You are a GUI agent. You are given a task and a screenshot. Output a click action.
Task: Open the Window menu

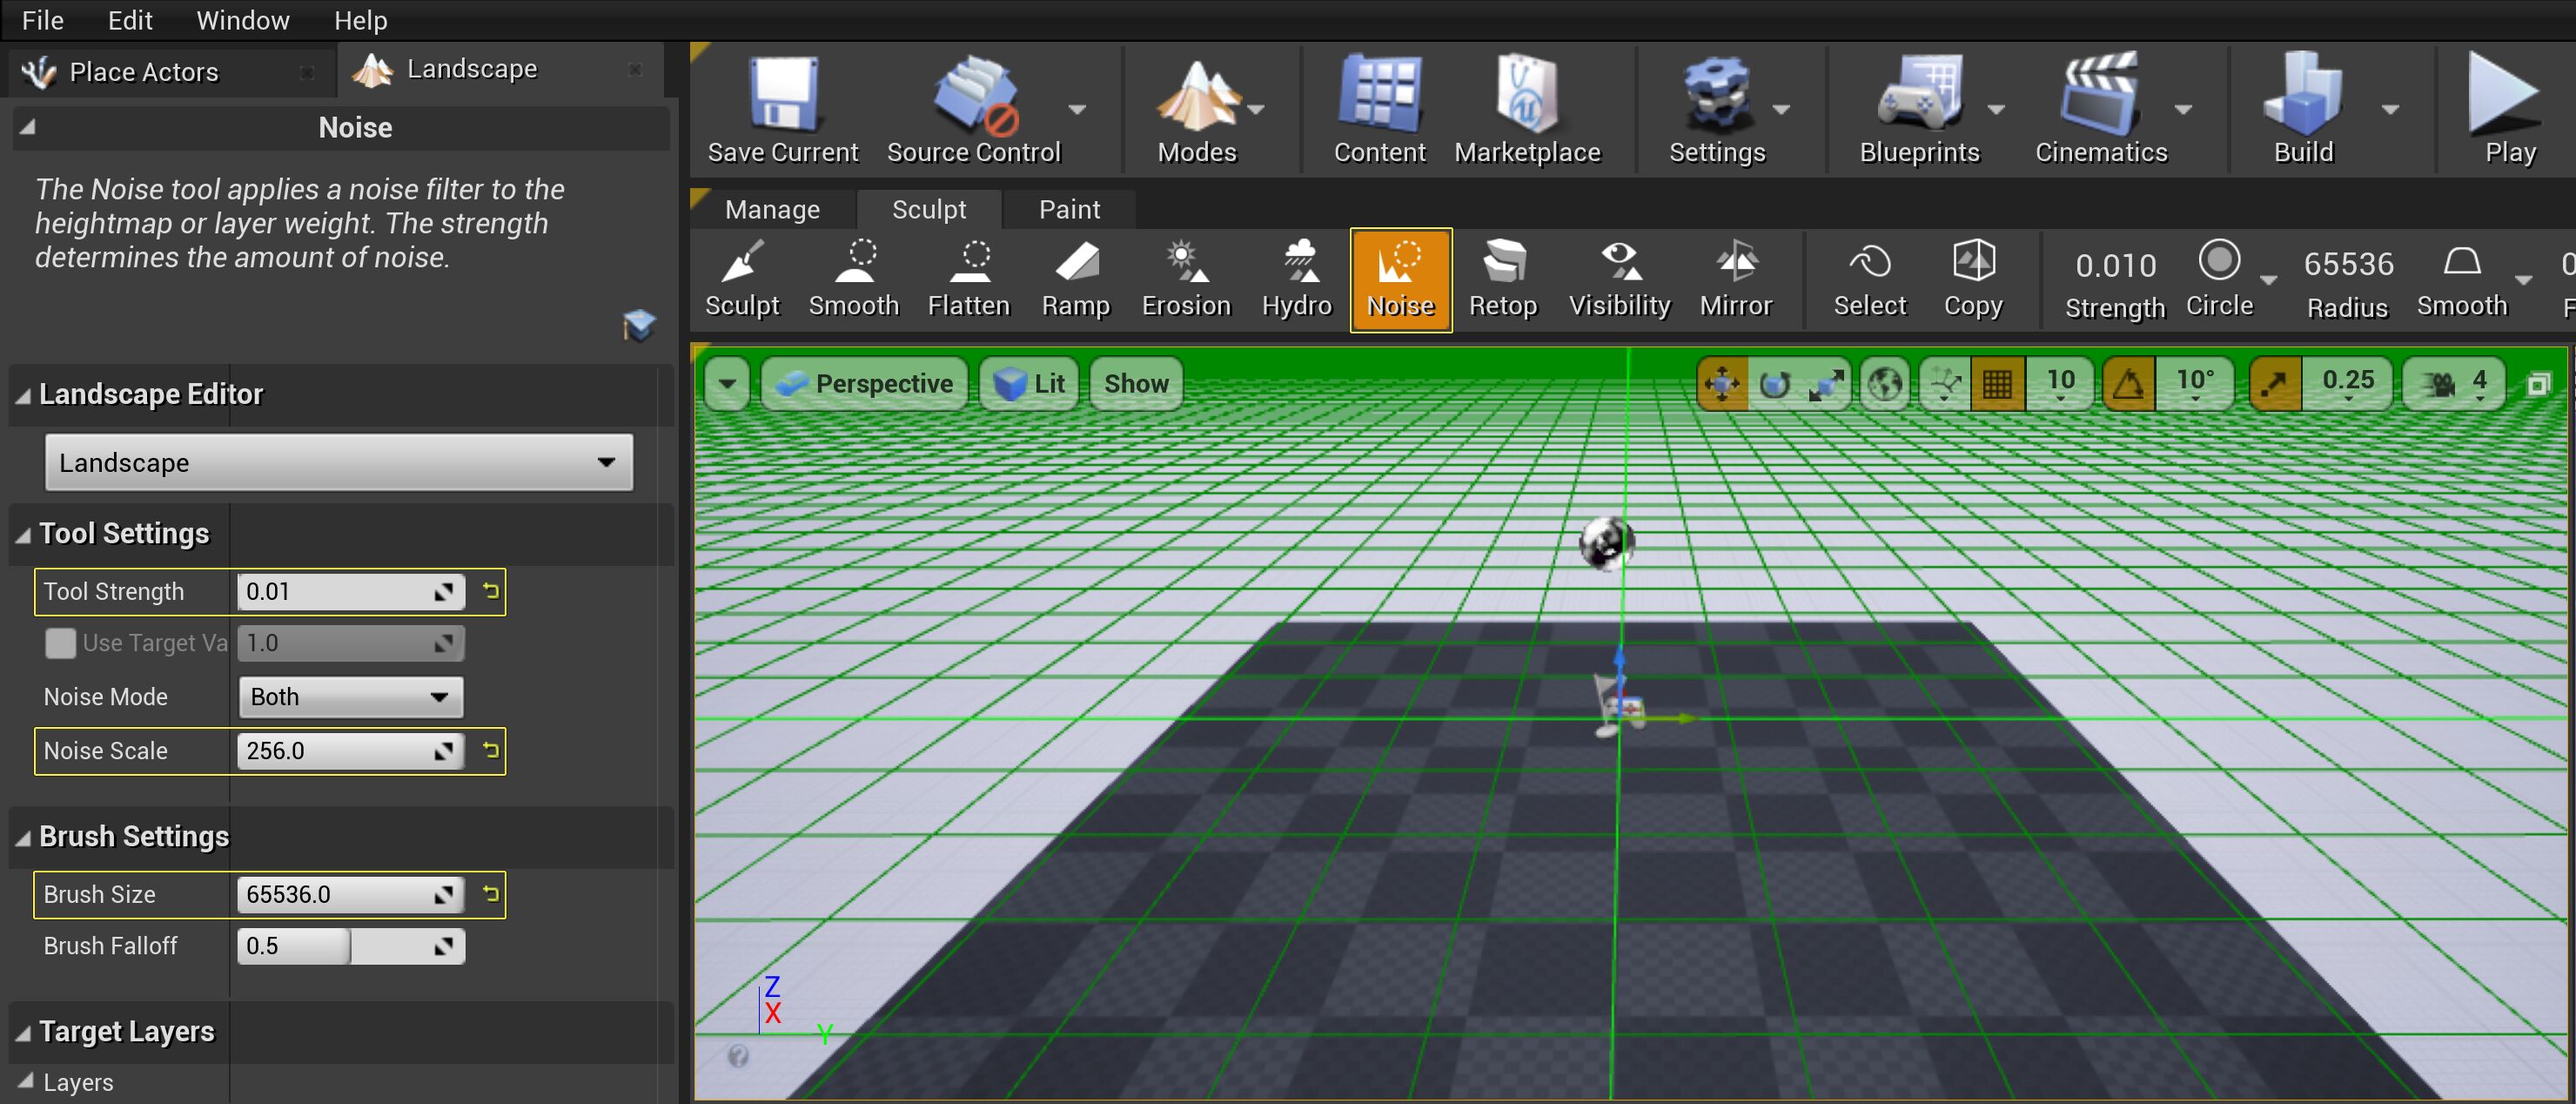(x=241, y=20)
